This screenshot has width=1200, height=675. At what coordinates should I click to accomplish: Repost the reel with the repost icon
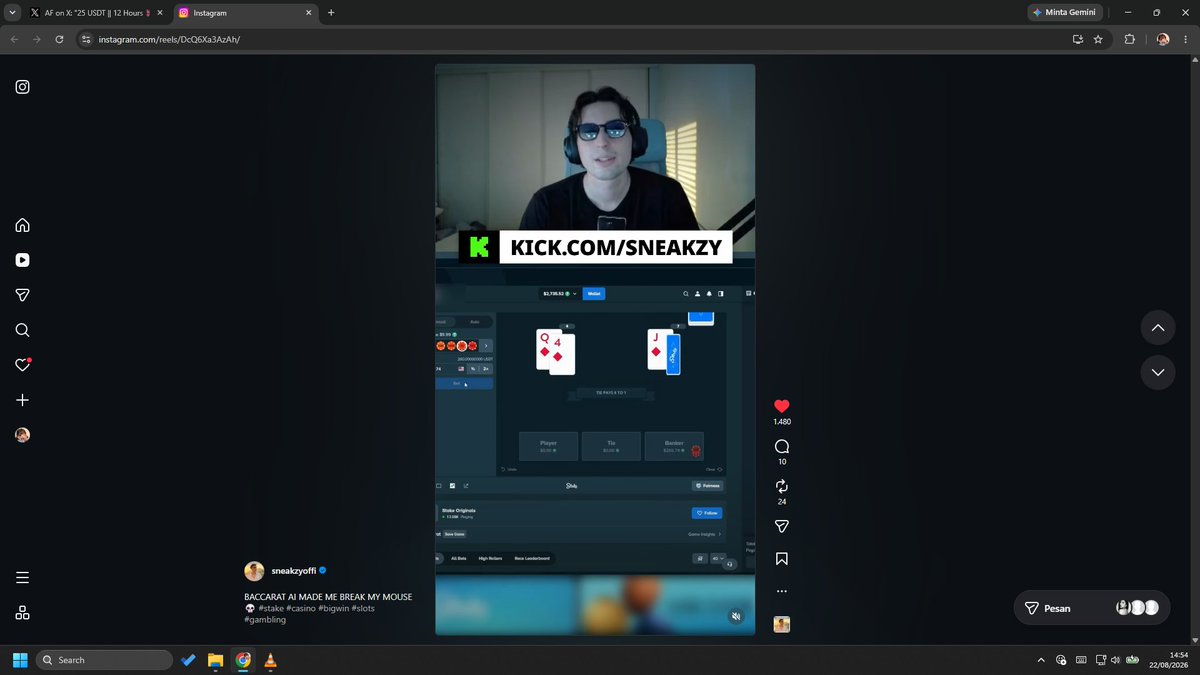[782, 486]
